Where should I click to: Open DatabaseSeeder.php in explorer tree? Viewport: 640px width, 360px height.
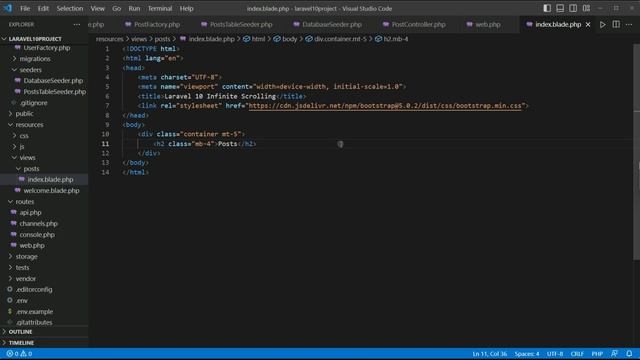click(x=53, y=81)
